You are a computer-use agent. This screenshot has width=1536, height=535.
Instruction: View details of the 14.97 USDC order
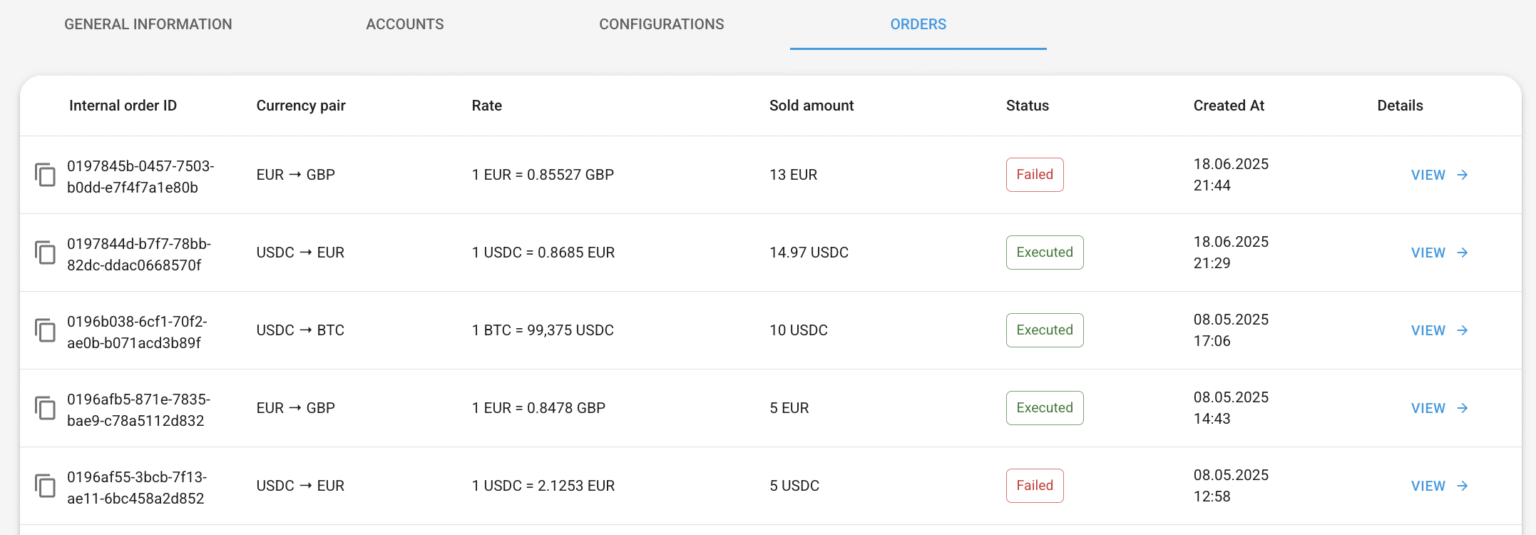(1439, 253)
